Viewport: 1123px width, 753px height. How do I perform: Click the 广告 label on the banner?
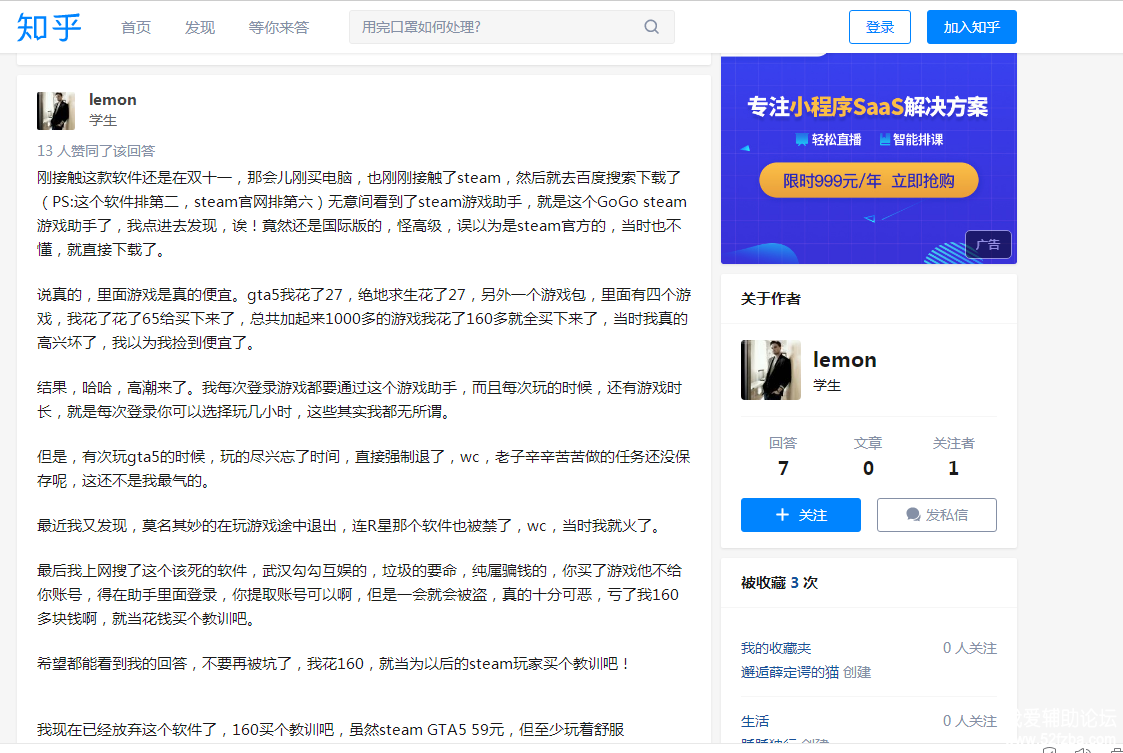click(x=987, y=245)
